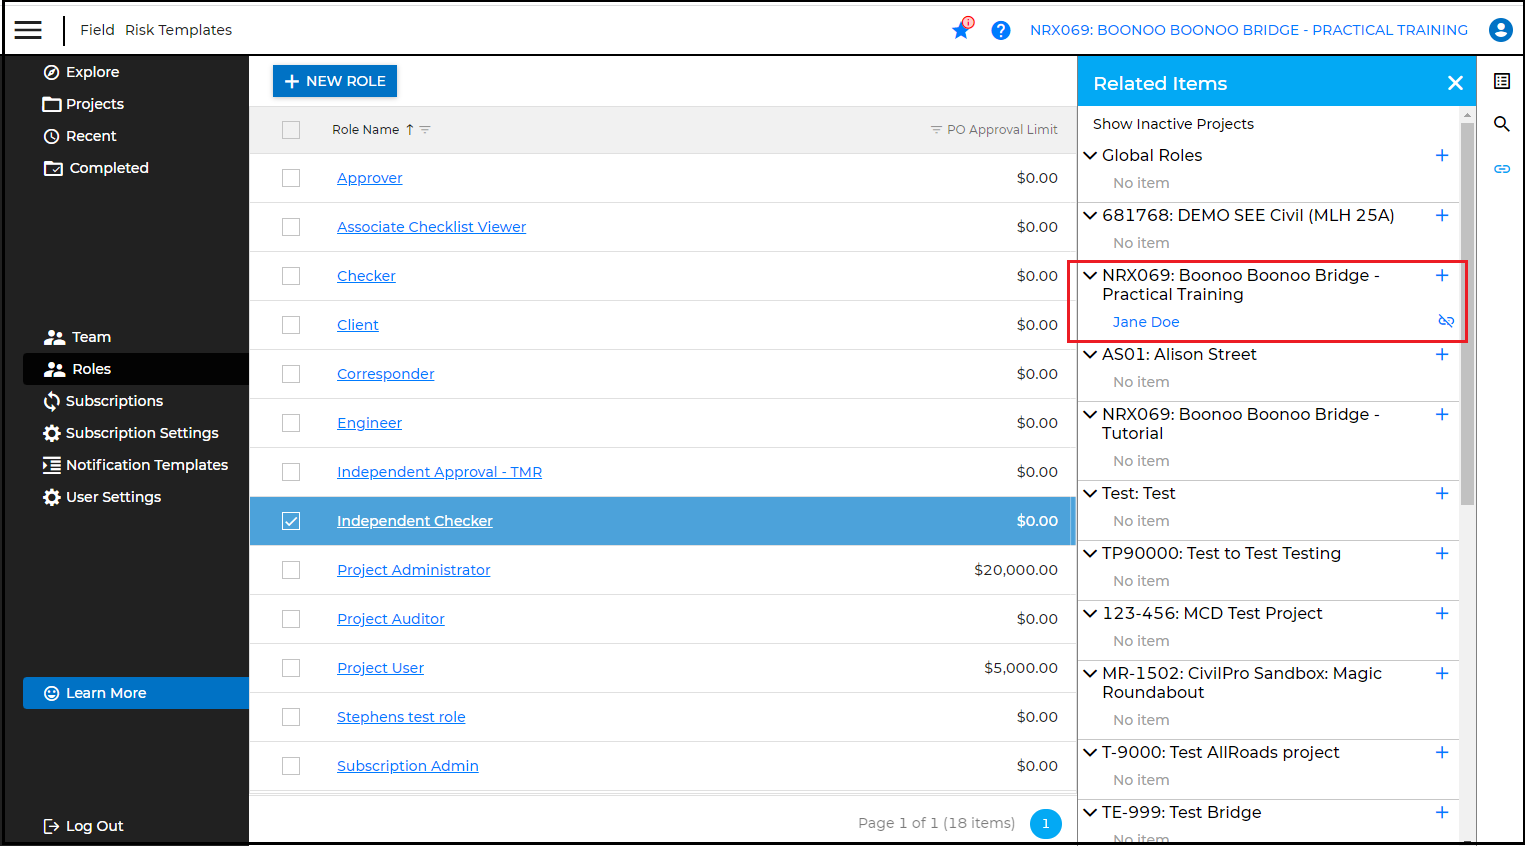Add item to Global Roles with plus
This screenshot has height=846, width=1525.
pos(1441,155)
